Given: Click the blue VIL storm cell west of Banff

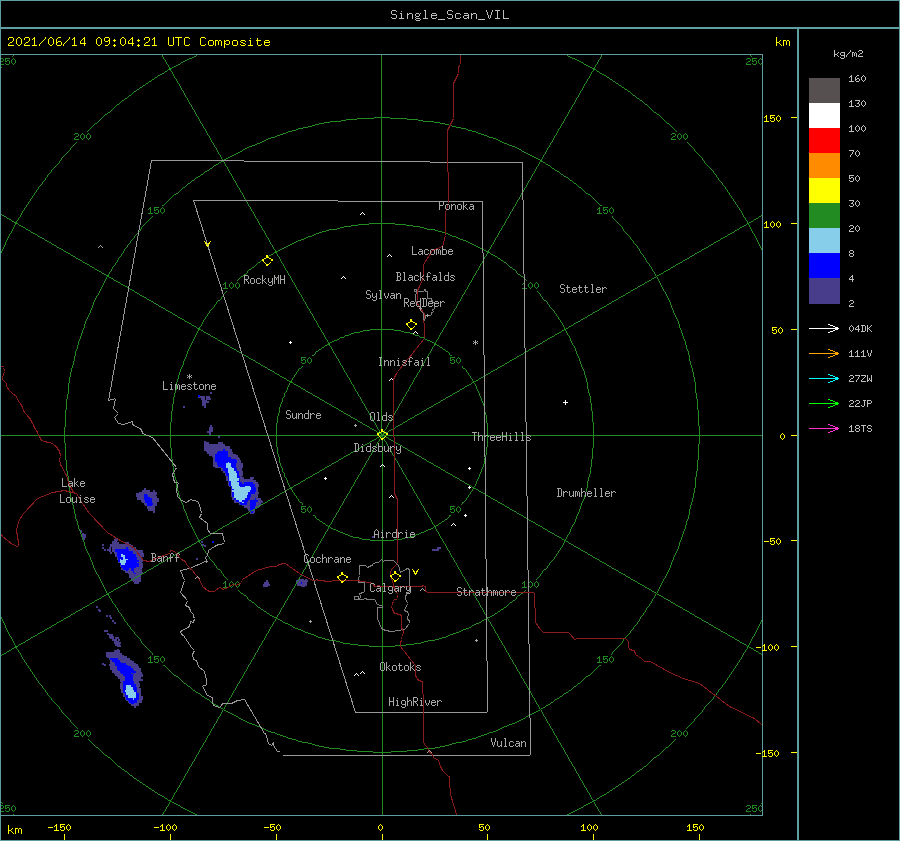Looking at the screenshot, I should tap(126, 559).
